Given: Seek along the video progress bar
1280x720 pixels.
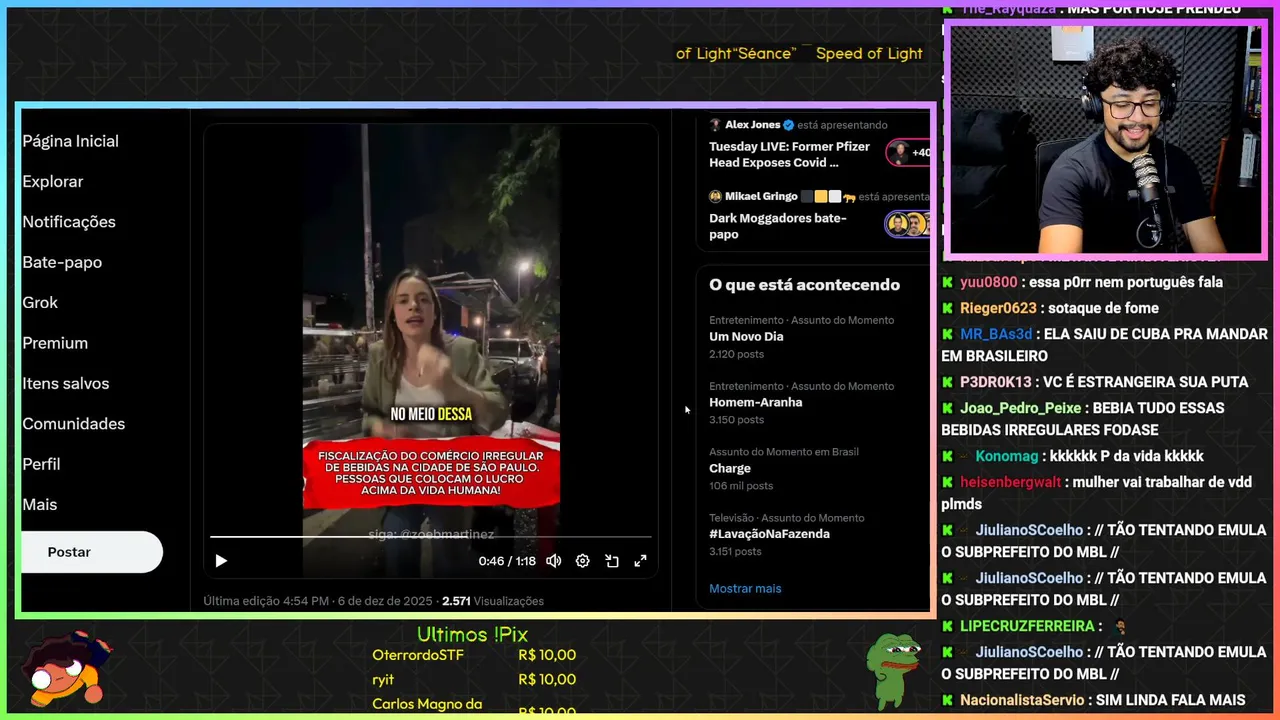Looking at the screenshot, I should 430,537.
